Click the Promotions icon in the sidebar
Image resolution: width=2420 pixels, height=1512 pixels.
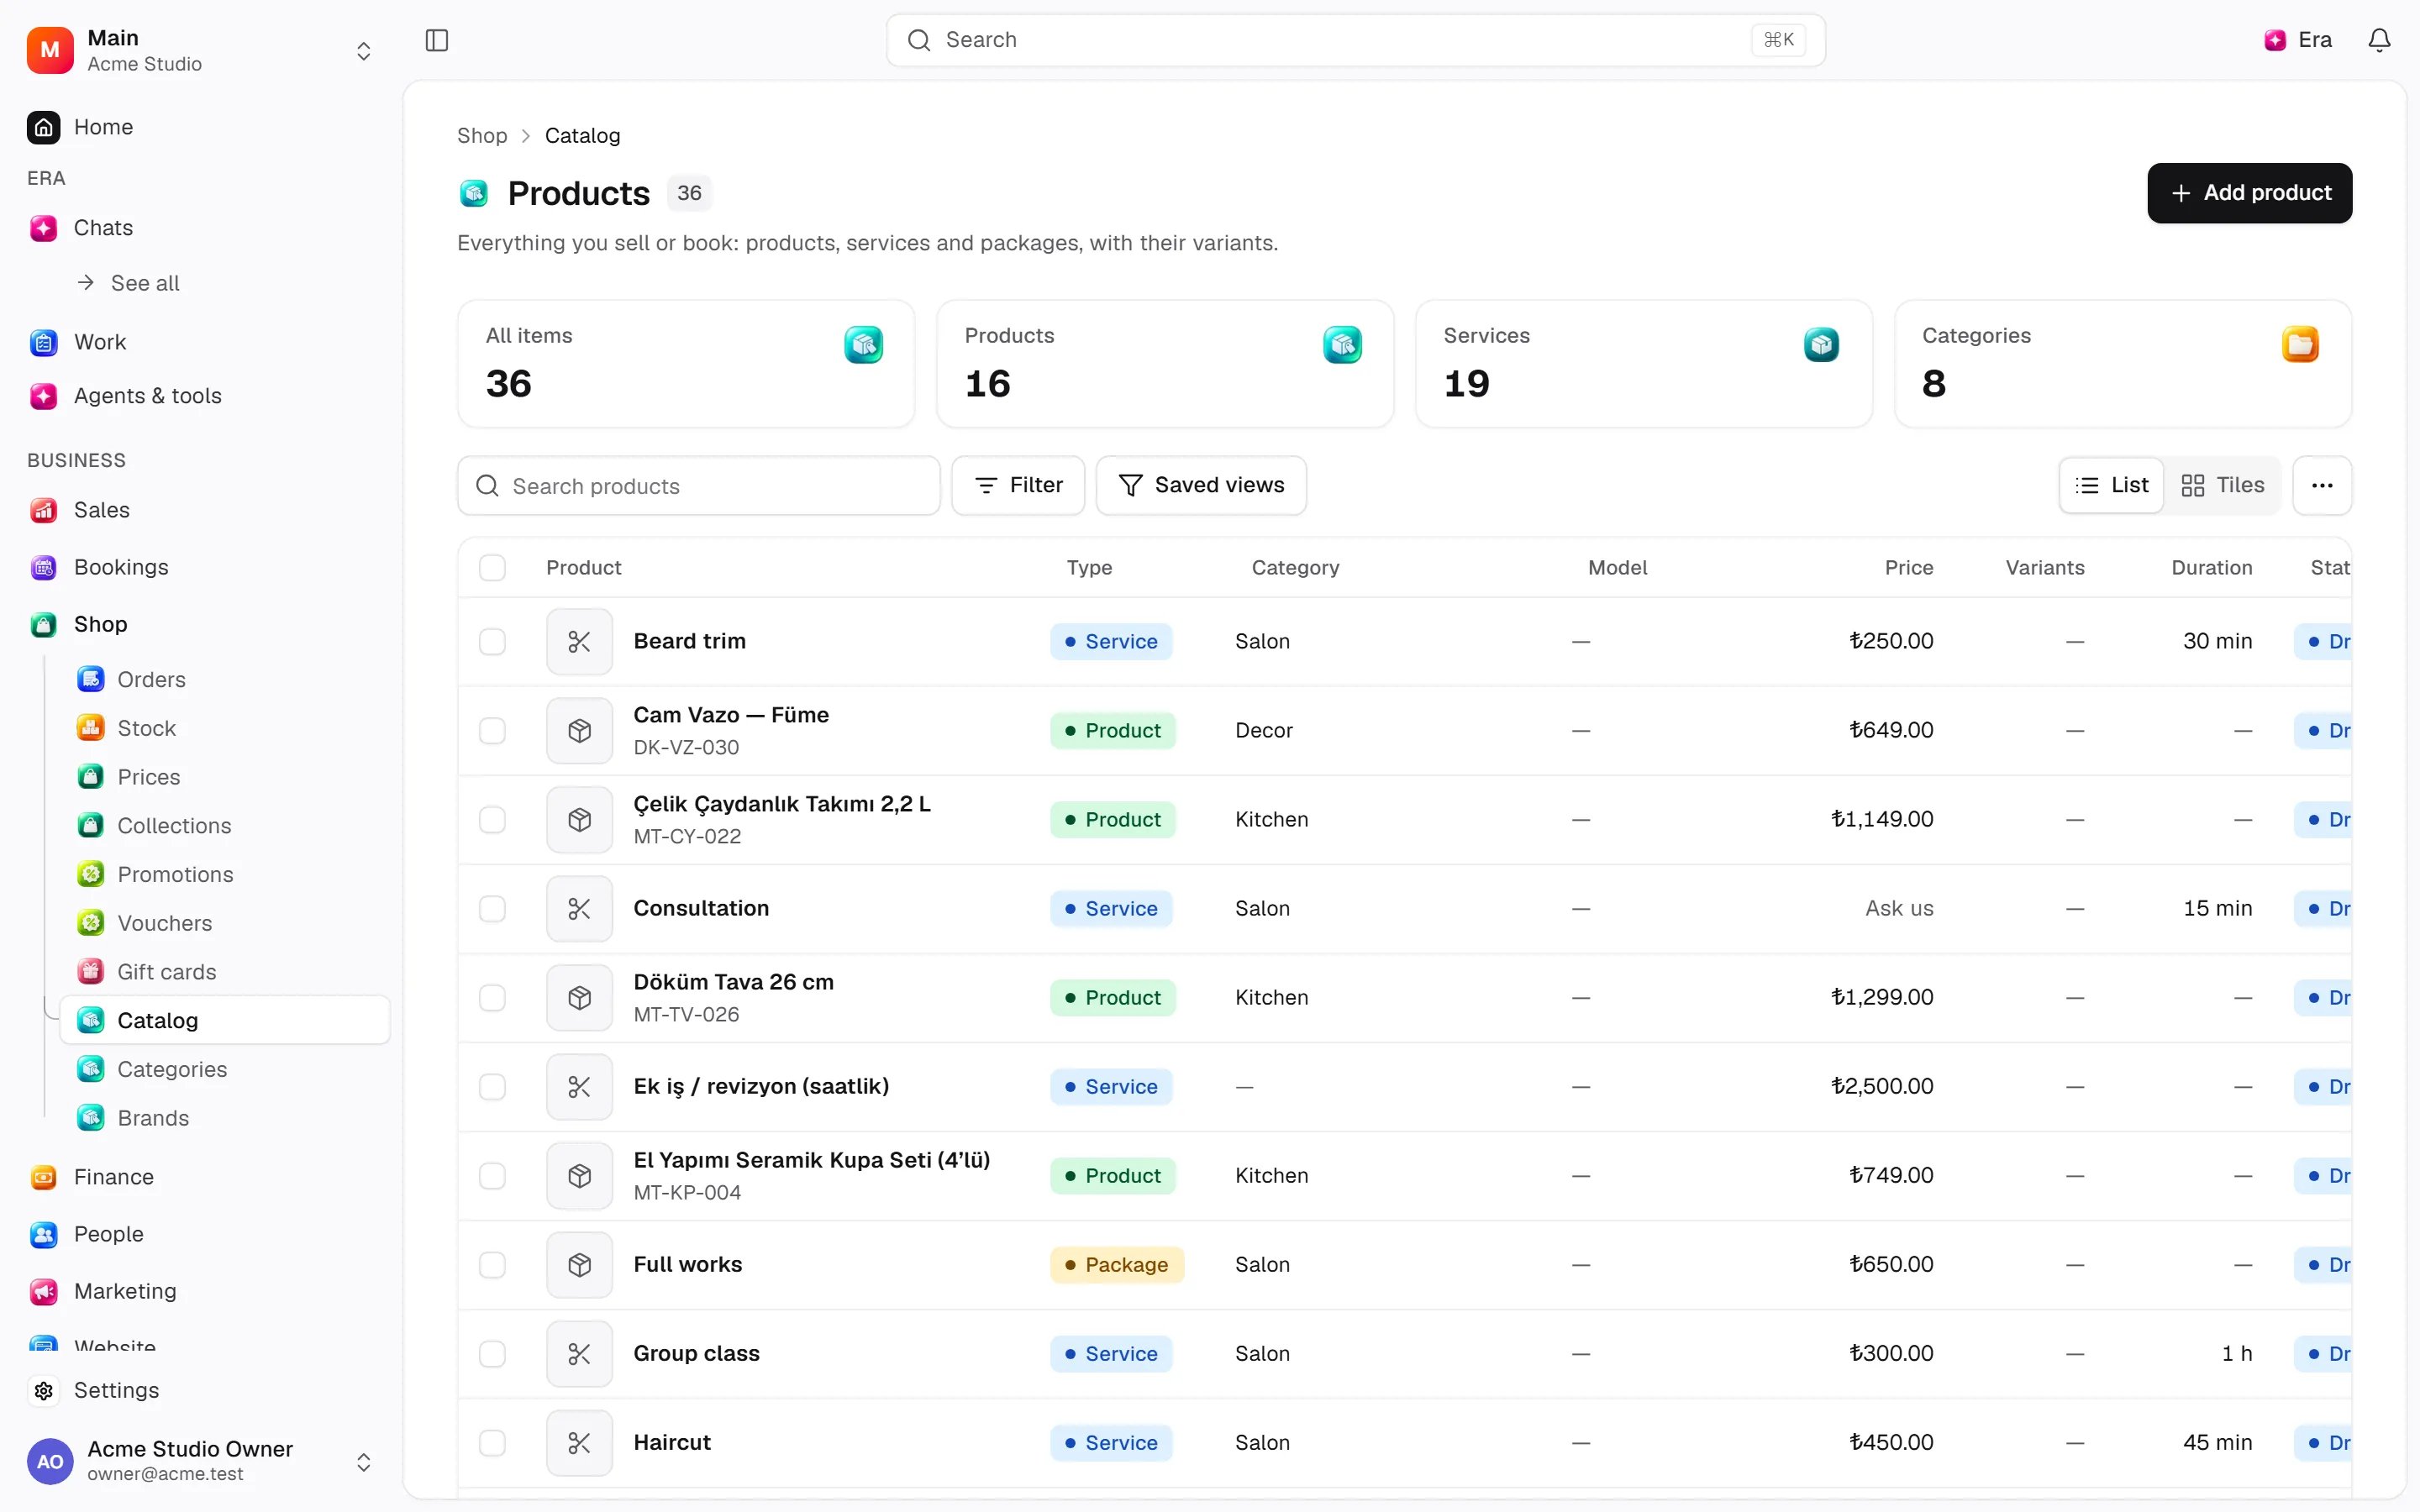click(x=91, y=874)
